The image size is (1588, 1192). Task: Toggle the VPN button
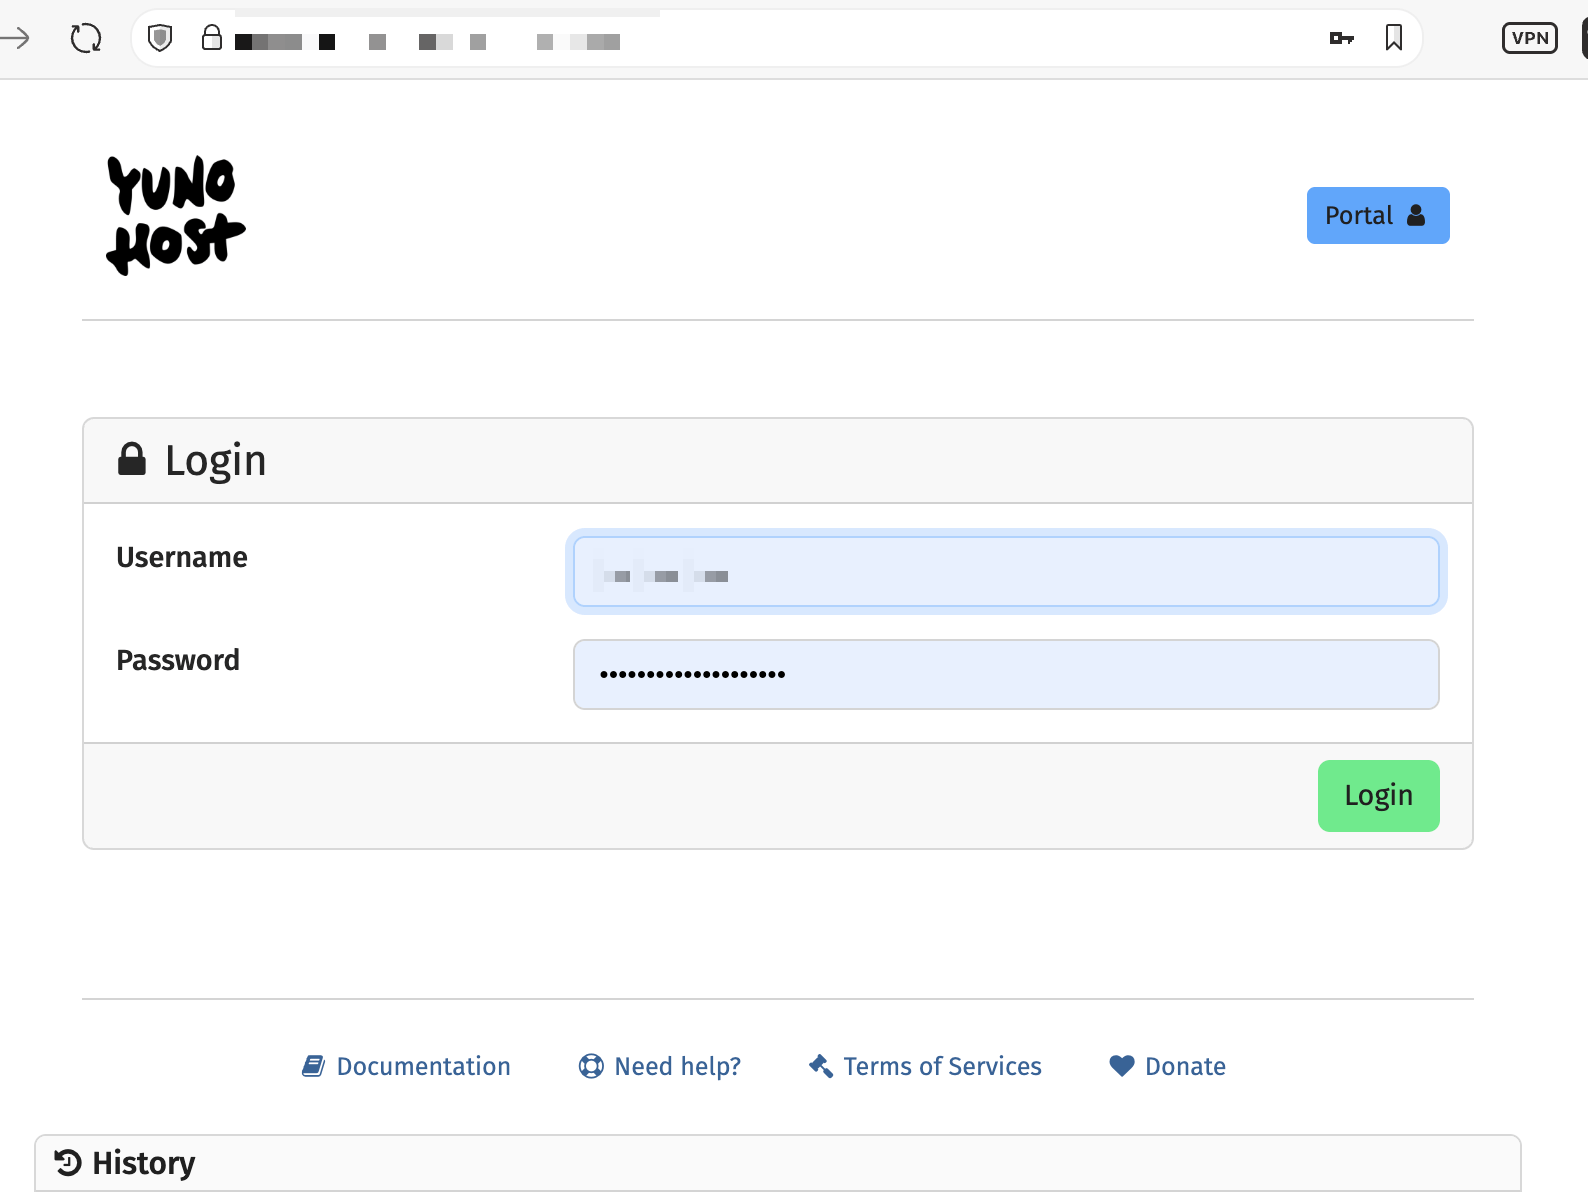1530,38
